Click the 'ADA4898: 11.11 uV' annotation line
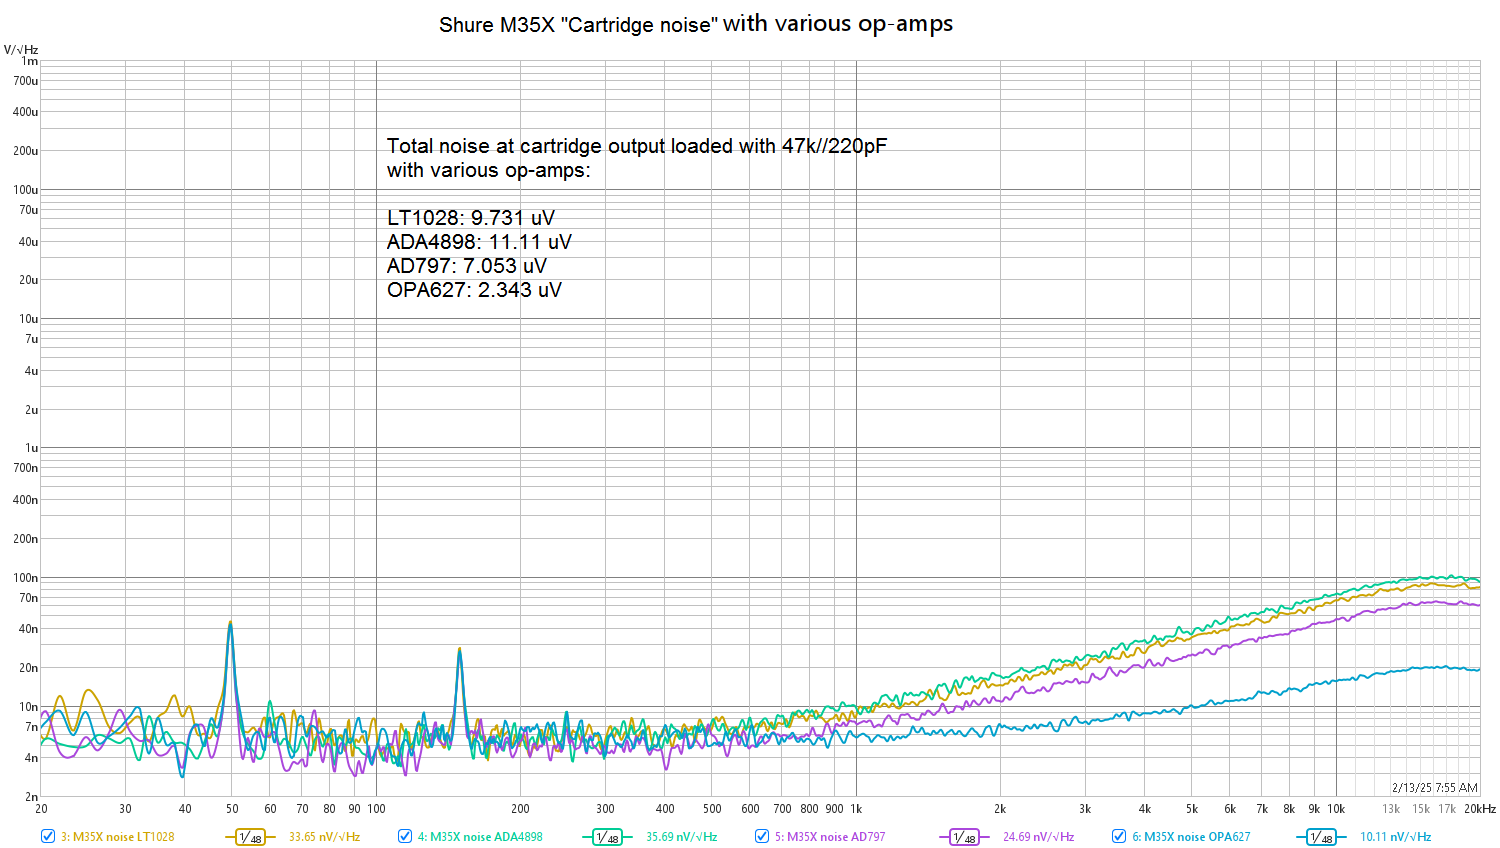Viewport: 1500px width, 848px height. tap(479, 242)
